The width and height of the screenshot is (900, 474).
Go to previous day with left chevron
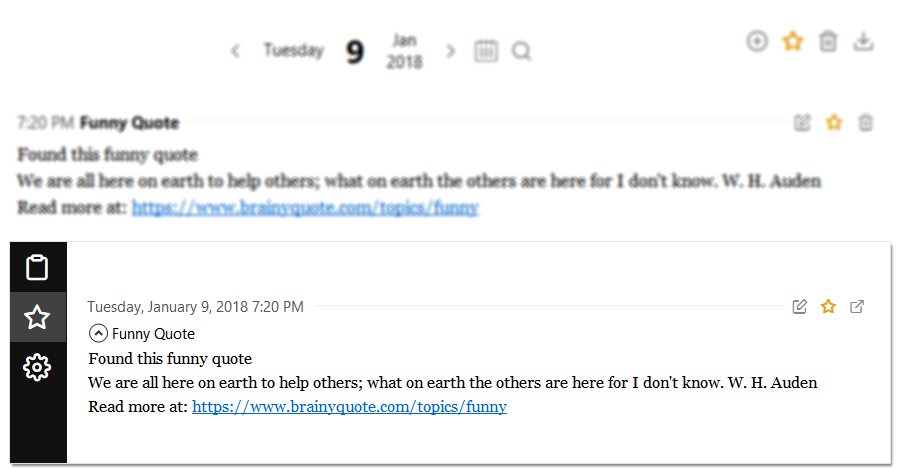click(x=235, y=51)
